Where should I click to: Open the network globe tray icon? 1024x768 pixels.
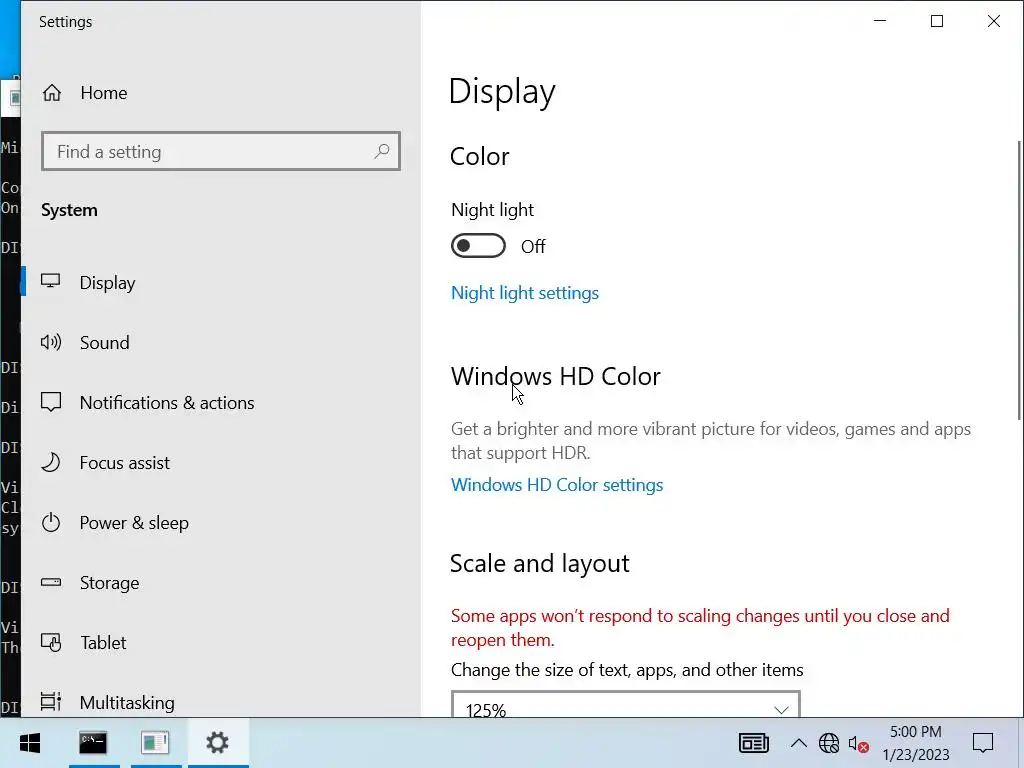pos(829,743)
